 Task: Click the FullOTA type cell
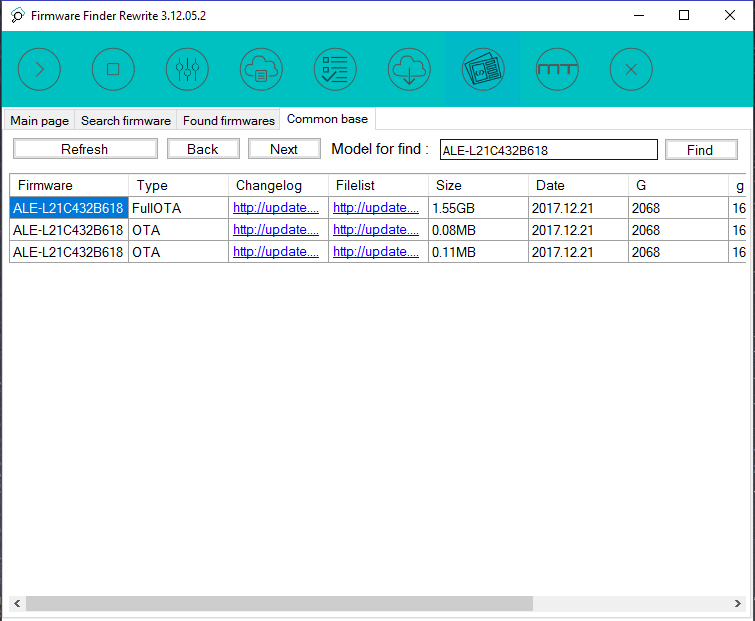178,208
